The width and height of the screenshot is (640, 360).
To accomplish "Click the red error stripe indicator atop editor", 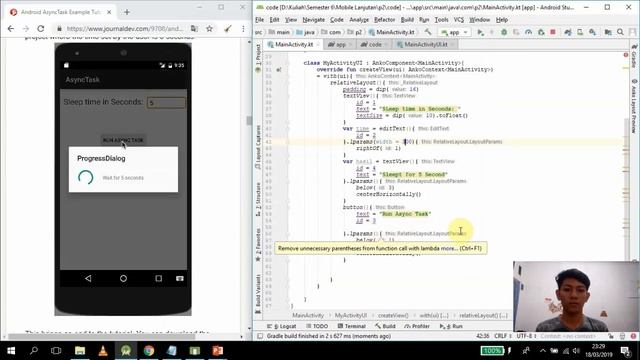I will coord(625,55).
